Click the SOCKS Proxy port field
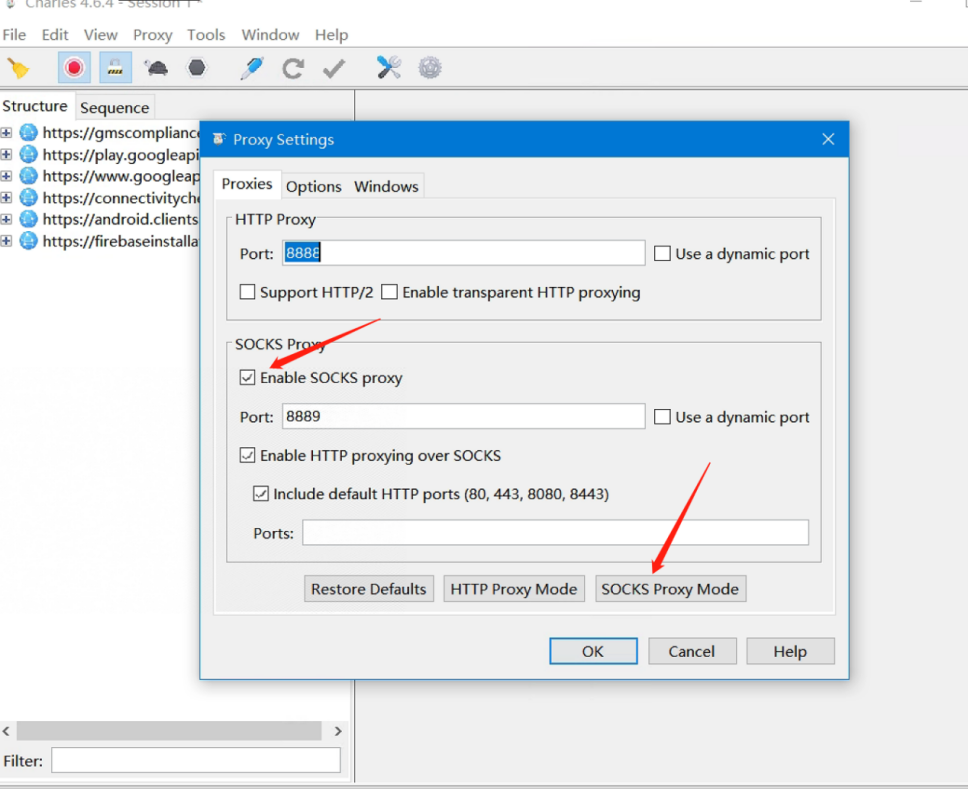 (463, 417)
